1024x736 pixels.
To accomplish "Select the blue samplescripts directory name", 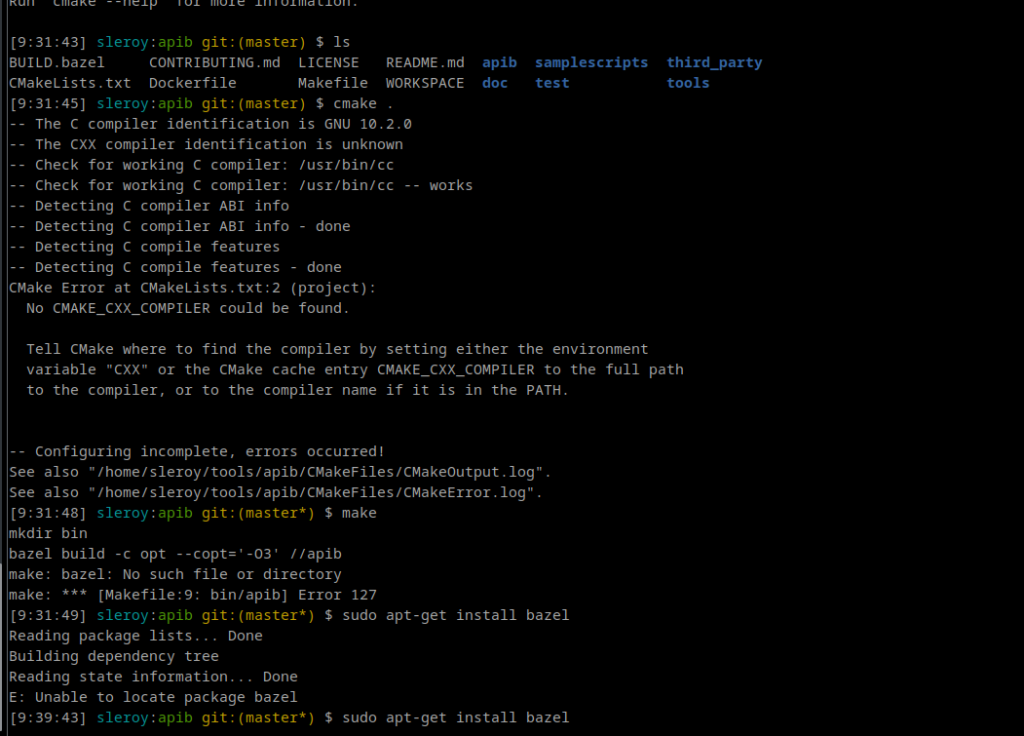I will [x=591, y=63].
